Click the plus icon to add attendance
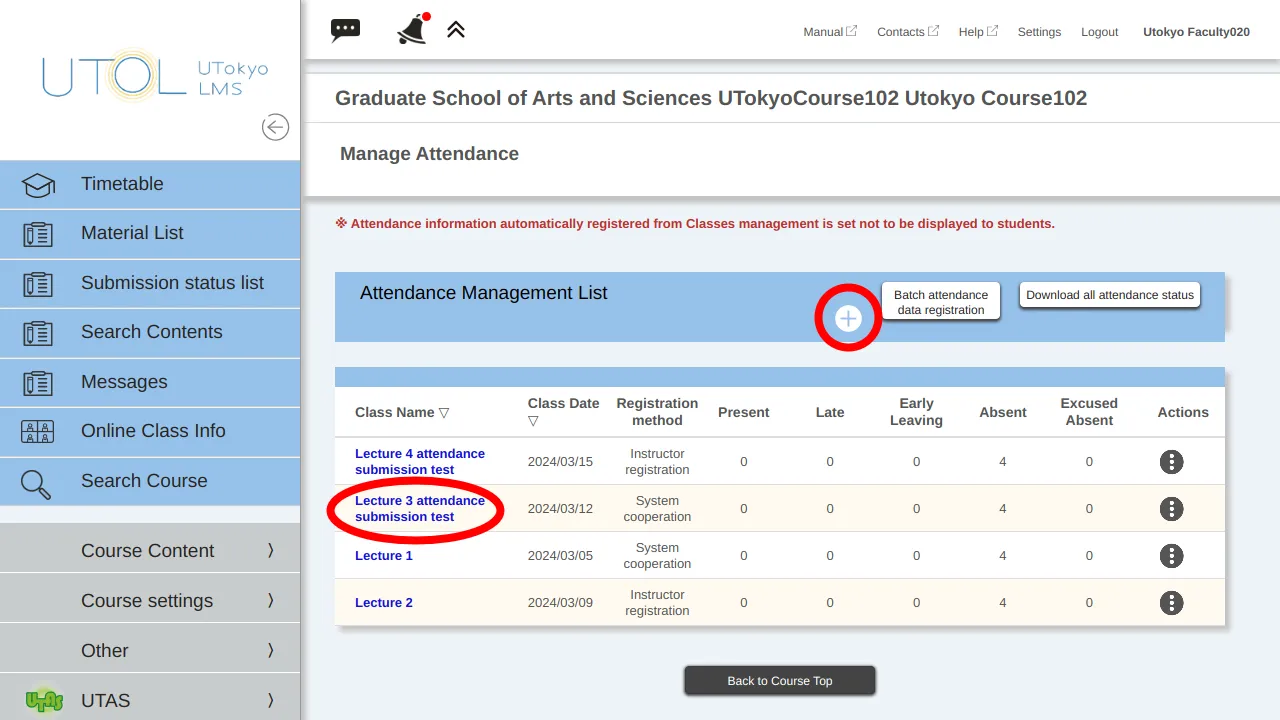Image resolution: width=1280 pixels, height=720 pixels. tap(848, 318)
